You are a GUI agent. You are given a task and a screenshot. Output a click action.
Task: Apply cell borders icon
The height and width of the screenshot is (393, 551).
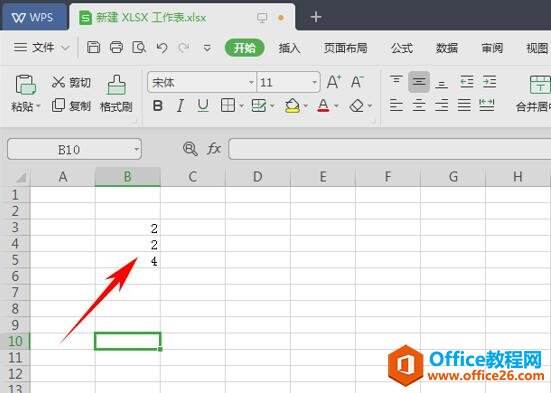(x=228, y=105)
